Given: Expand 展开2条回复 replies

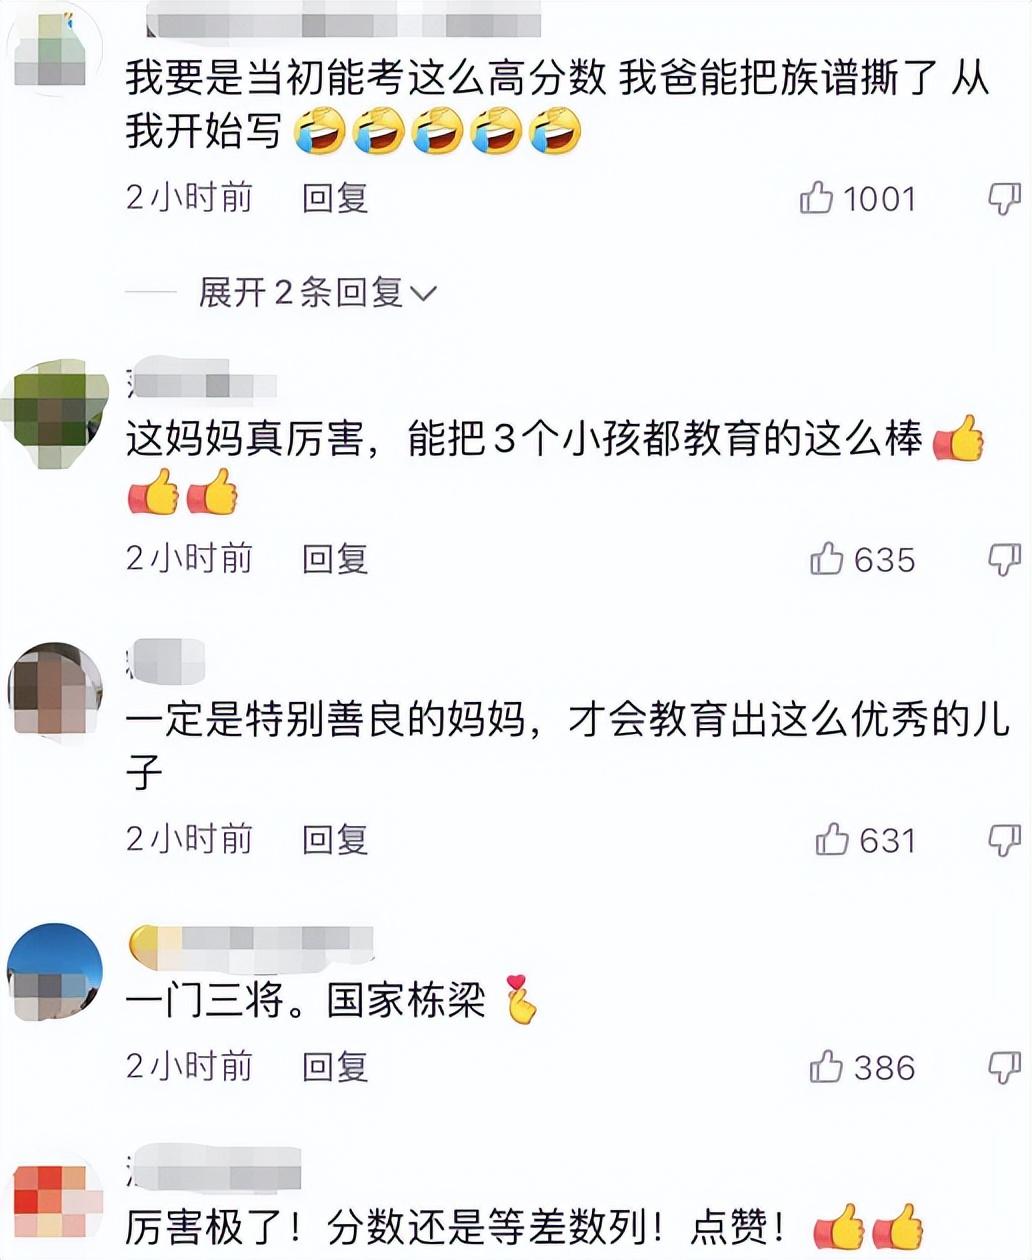Looking at the screenshot, I should pyautogui.click(x=318, y=293).
